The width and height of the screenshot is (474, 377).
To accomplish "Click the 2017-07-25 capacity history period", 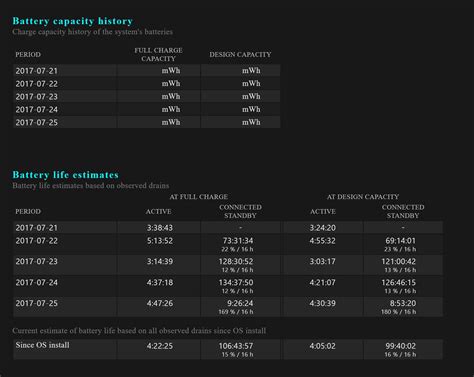I will pyautogui.click(x=37, y=122).
